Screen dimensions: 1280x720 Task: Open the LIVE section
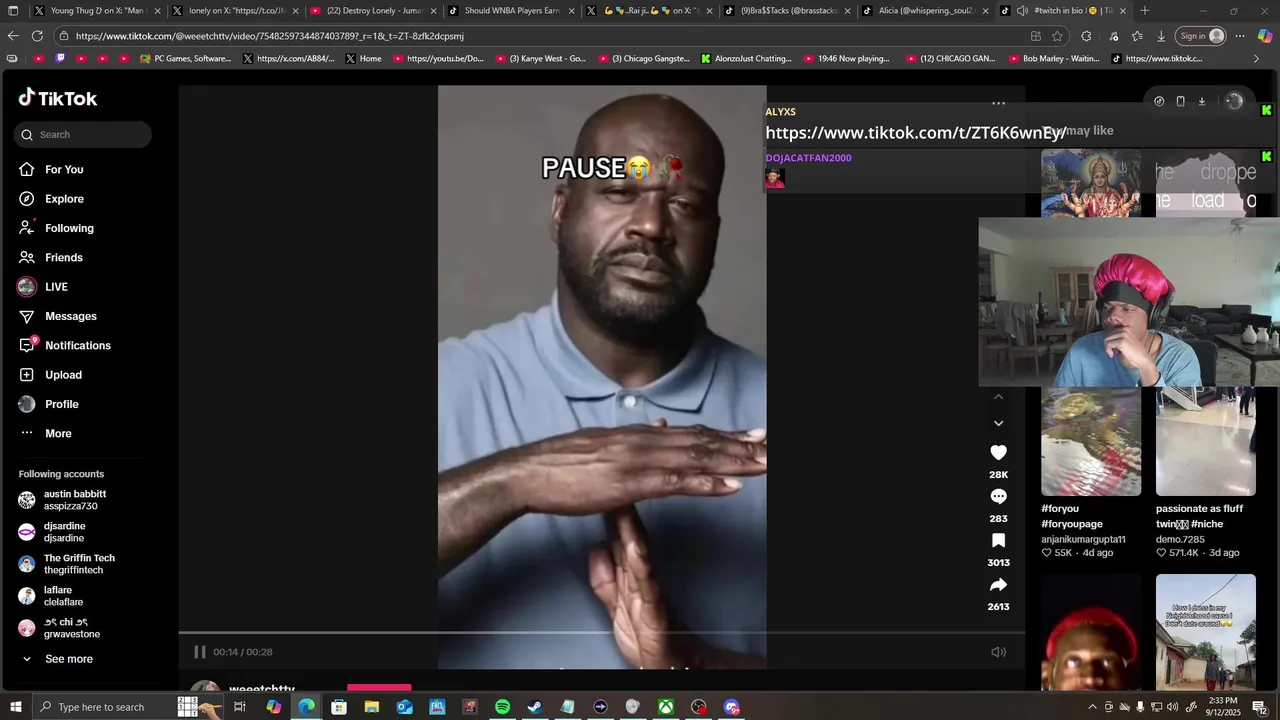(56, 287)
